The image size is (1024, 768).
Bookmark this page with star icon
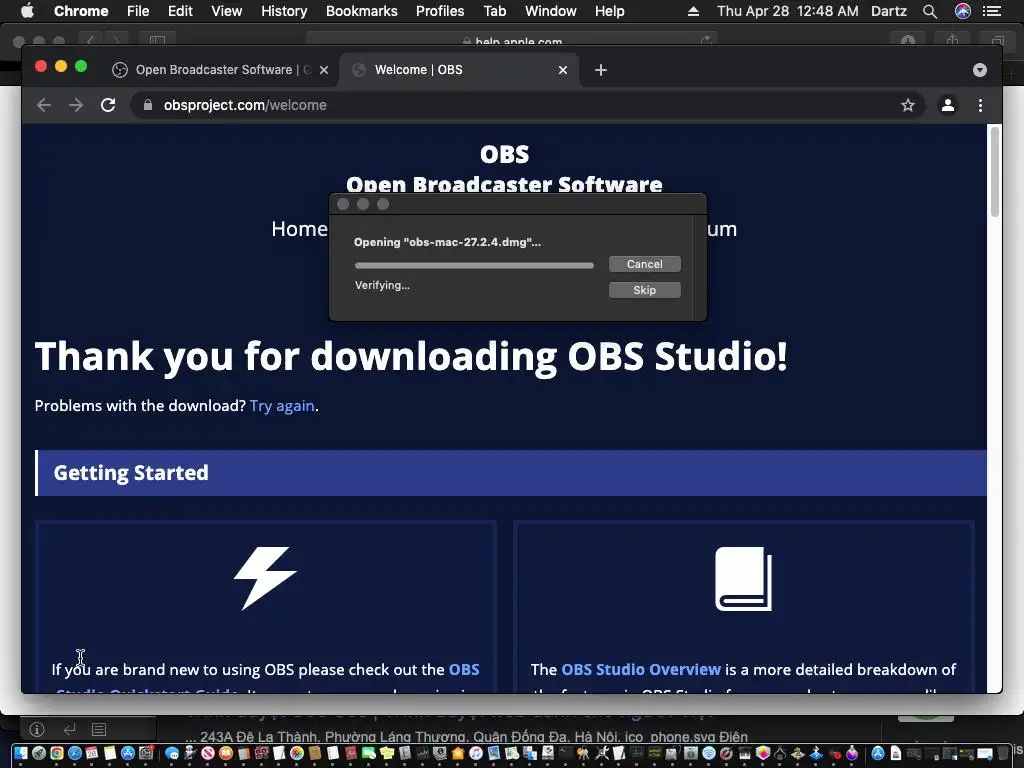click(908, 105)
